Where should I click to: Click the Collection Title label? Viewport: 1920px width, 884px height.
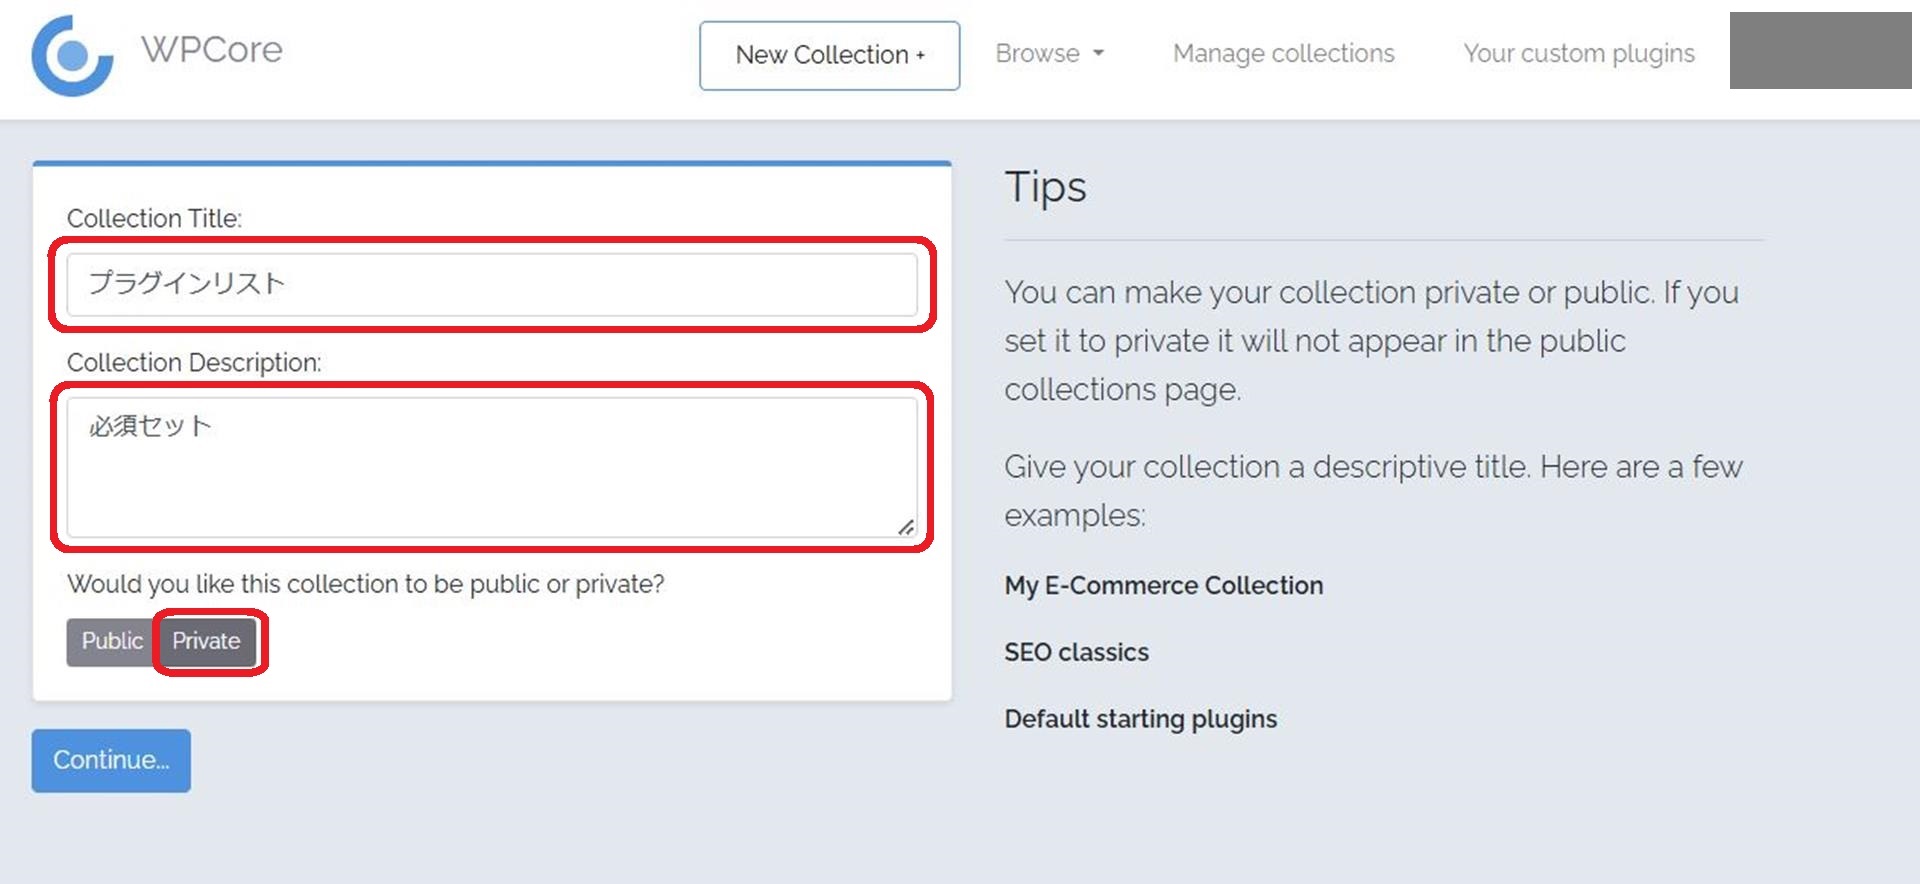click(x=154, y=219)
